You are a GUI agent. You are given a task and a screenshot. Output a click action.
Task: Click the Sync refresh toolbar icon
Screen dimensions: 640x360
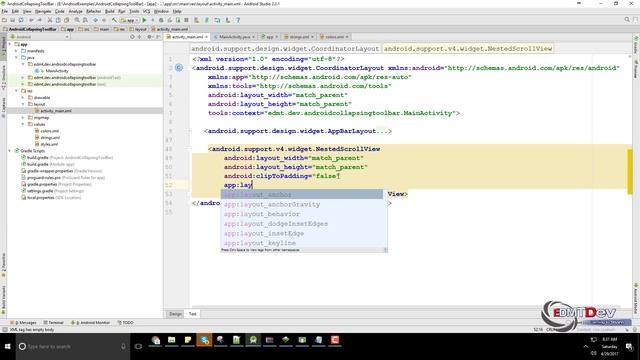(21, 20)
